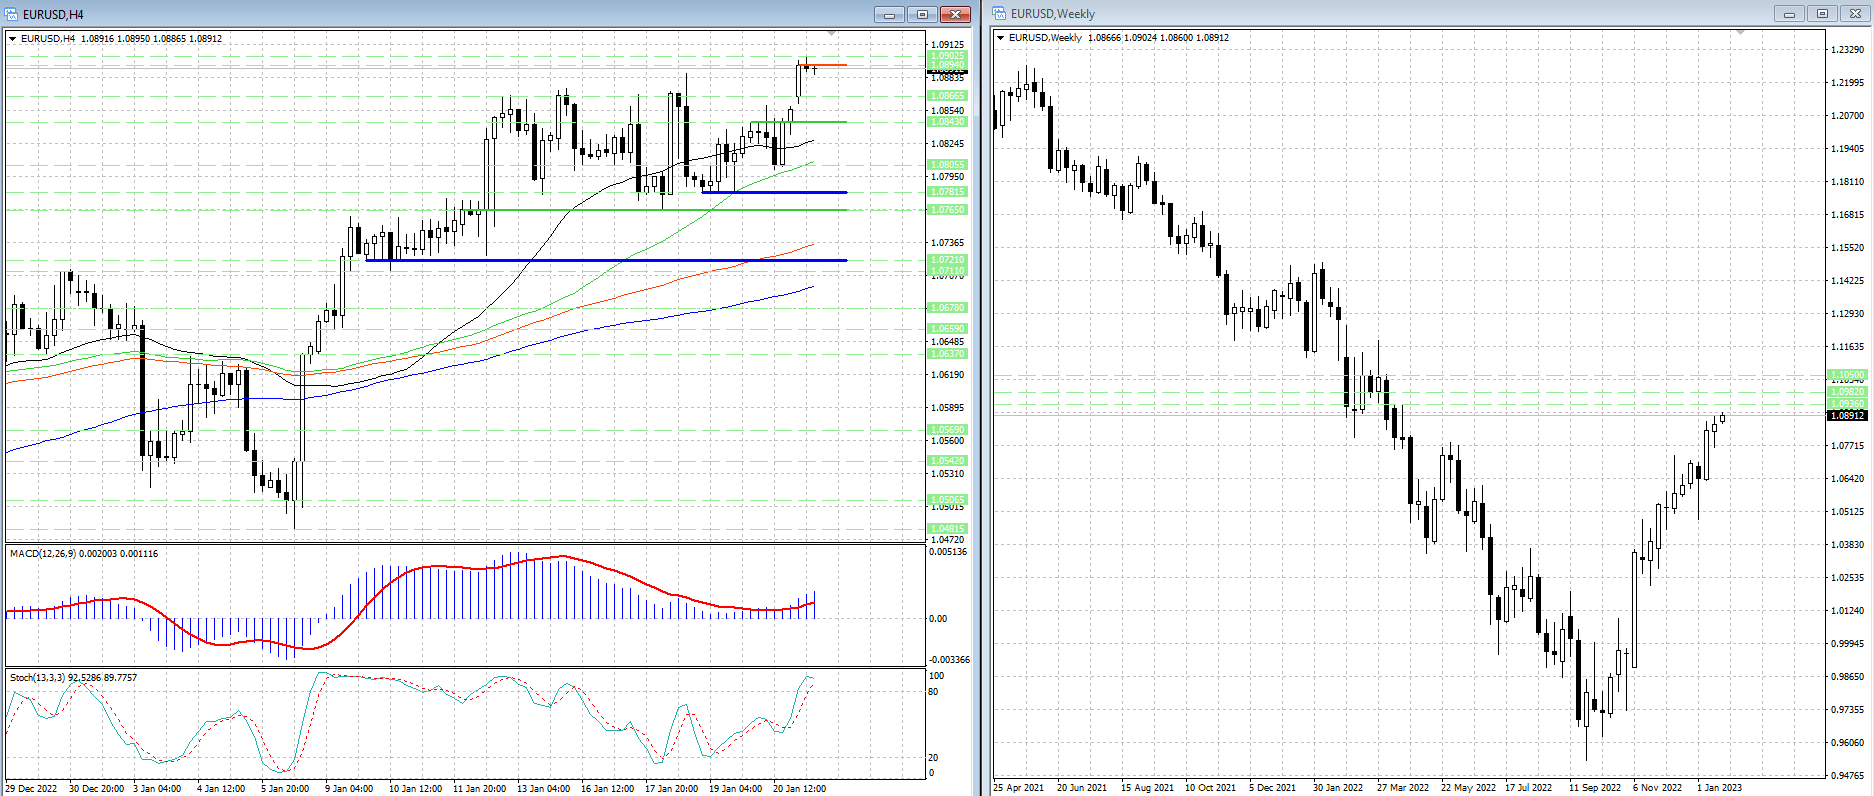Minimize the EURUSD,Weekly chart window
The image size is (1874, 796).
tap(1789, 14)
